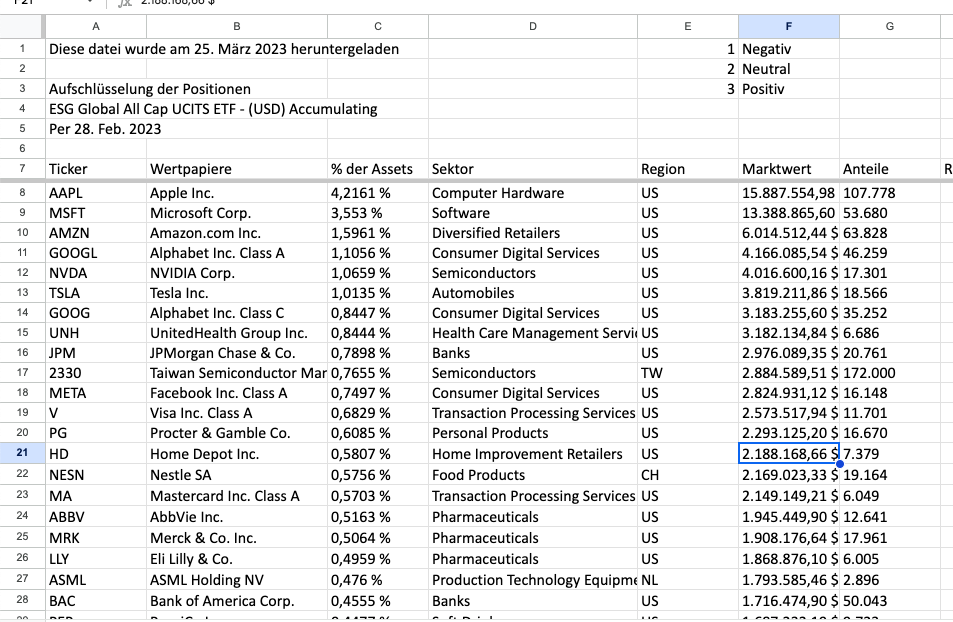
Task: Select column B header
Action: (237, 26)
